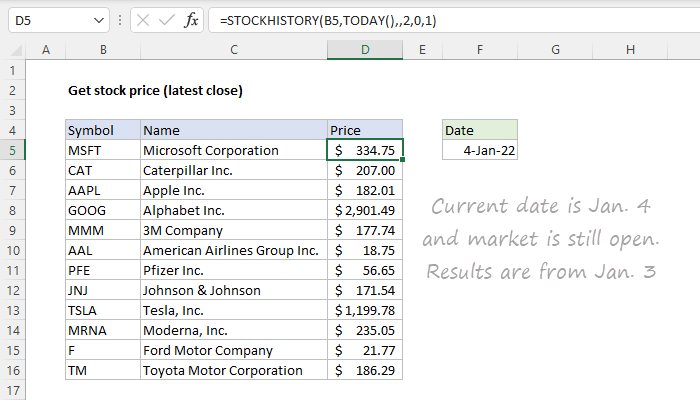700x400 pixels.
Task: Select the MSFT symbol cell
Action: coord(103,150)
